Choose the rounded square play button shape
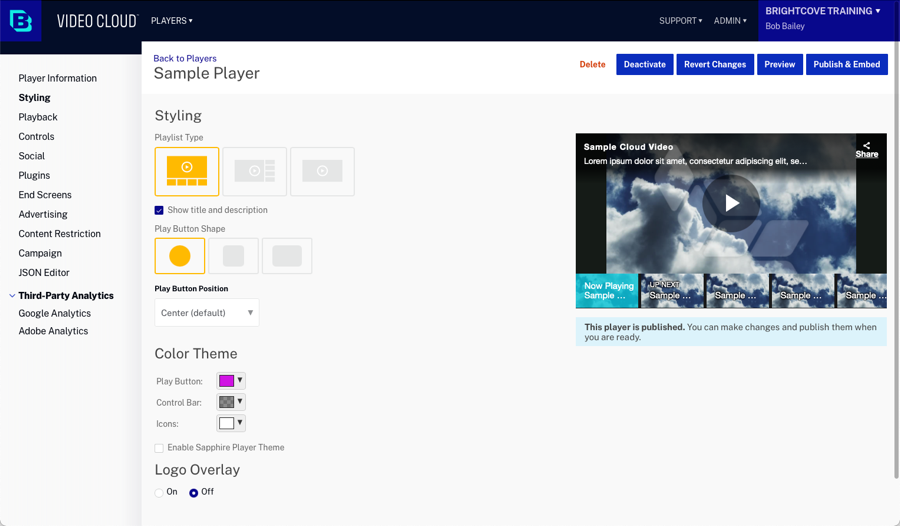 pos(233,256)
